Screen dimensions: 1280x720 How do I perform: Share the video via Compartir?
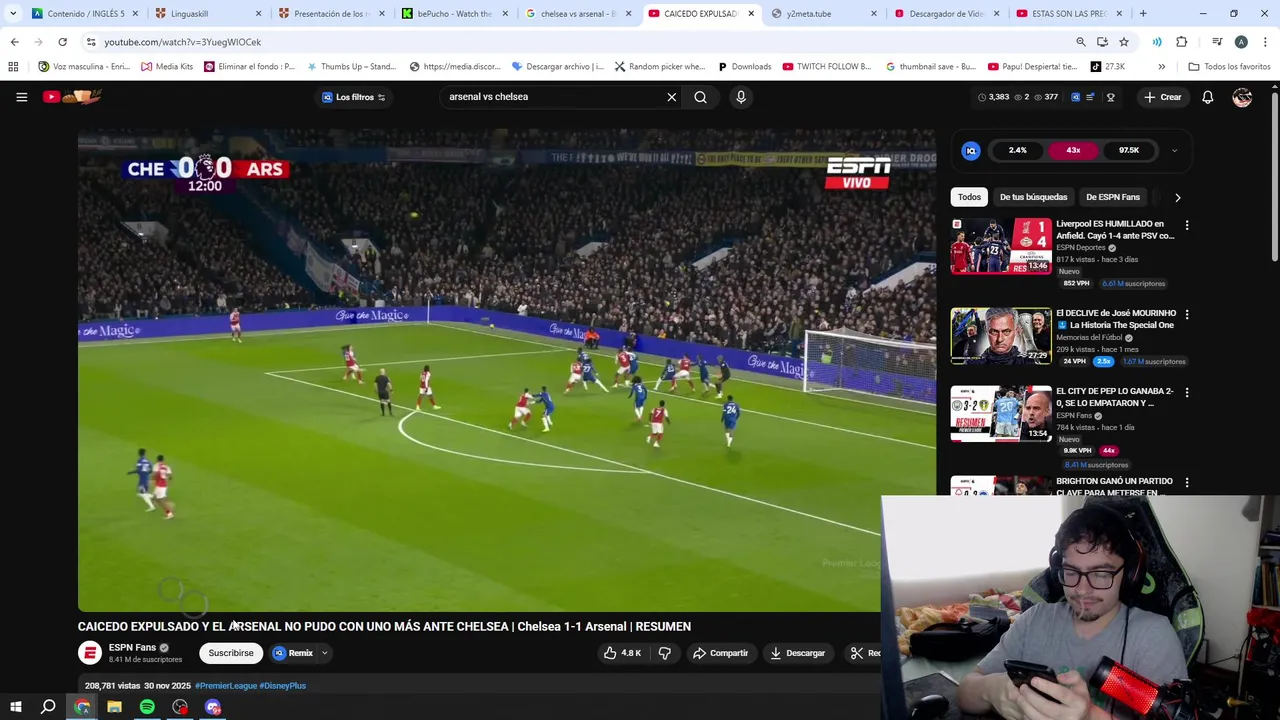pos(720,653)
